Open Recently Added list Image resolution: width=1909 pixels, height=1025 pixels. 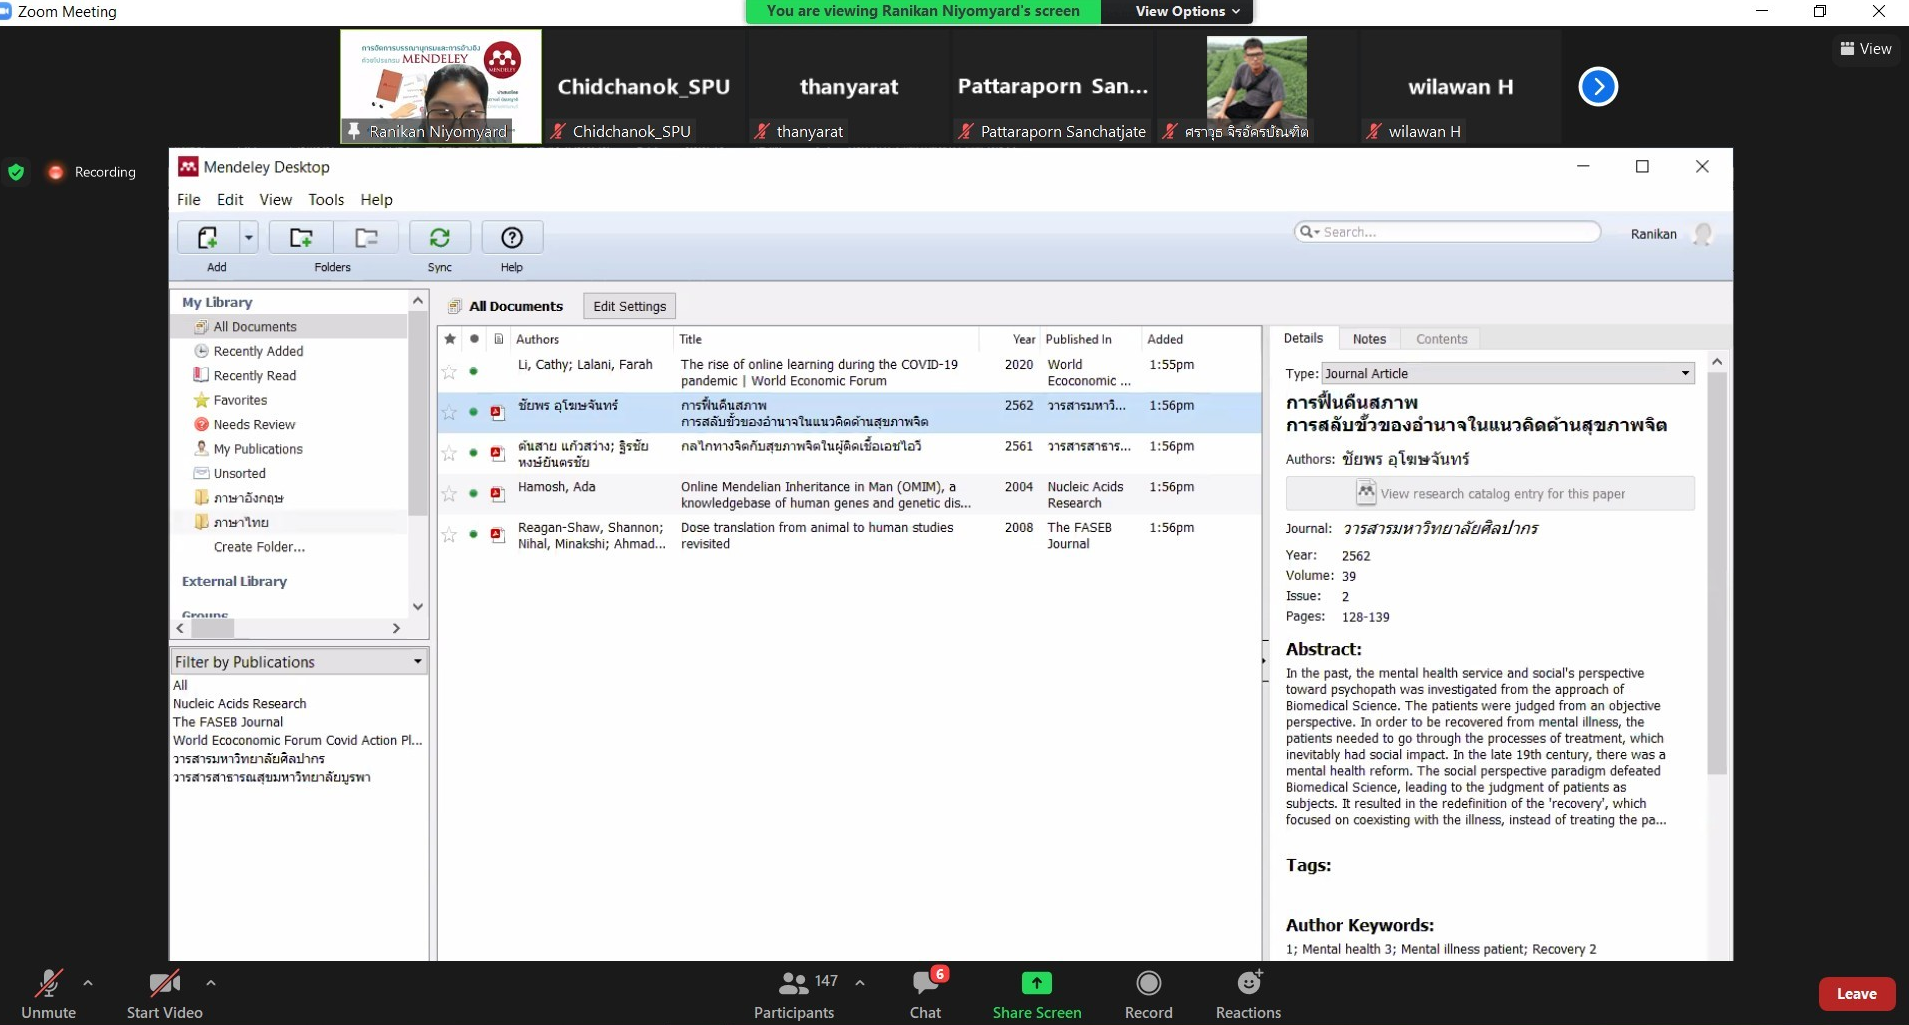[x=258, y=351]
